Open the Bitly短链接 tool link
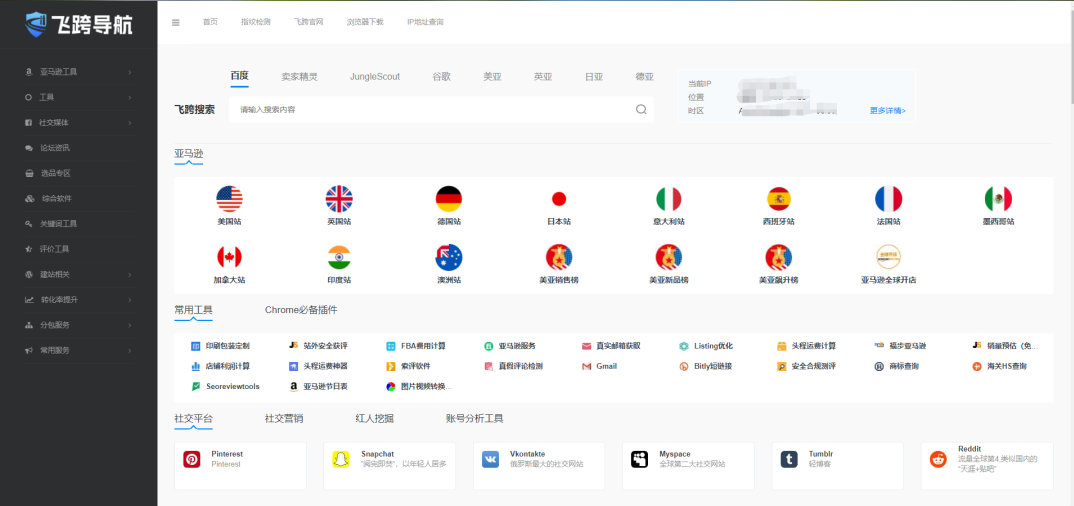The width and height of the screenshot is (1074, 506). pyautogui.click(x=705, y=366)
